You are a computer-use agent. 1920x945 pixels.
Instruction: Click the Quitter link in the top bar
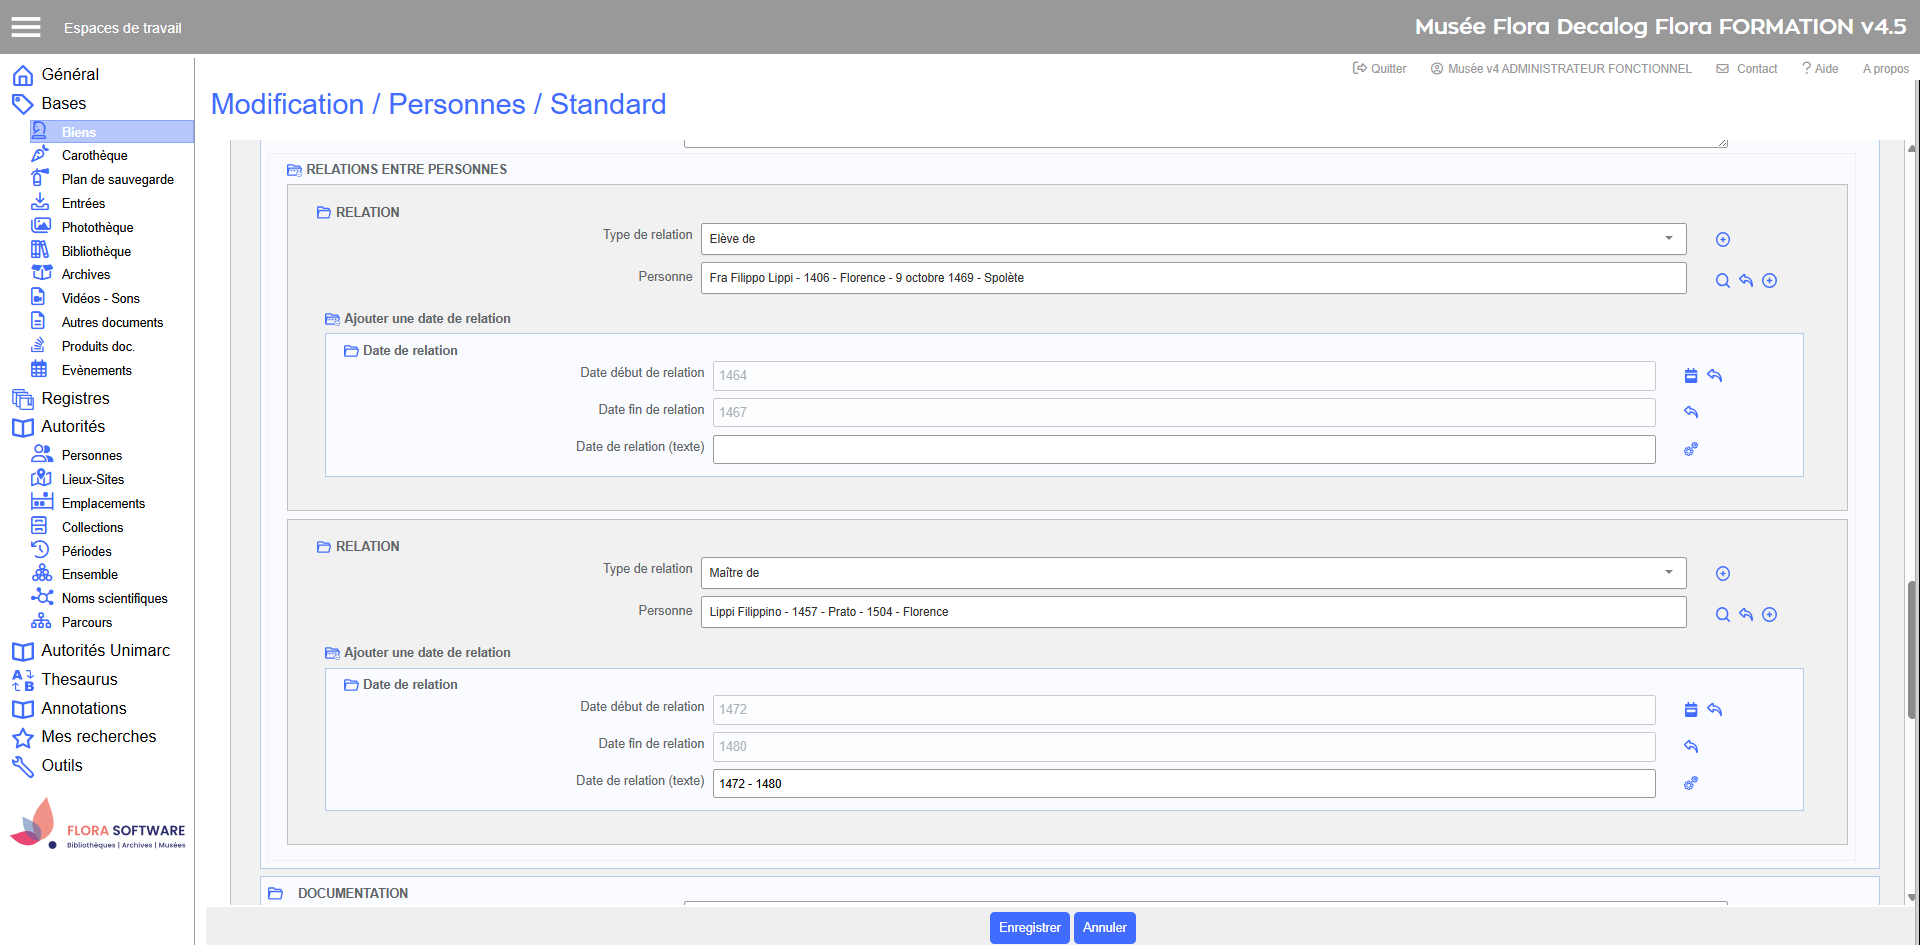pyautogui.click(x=1379, y=69)
